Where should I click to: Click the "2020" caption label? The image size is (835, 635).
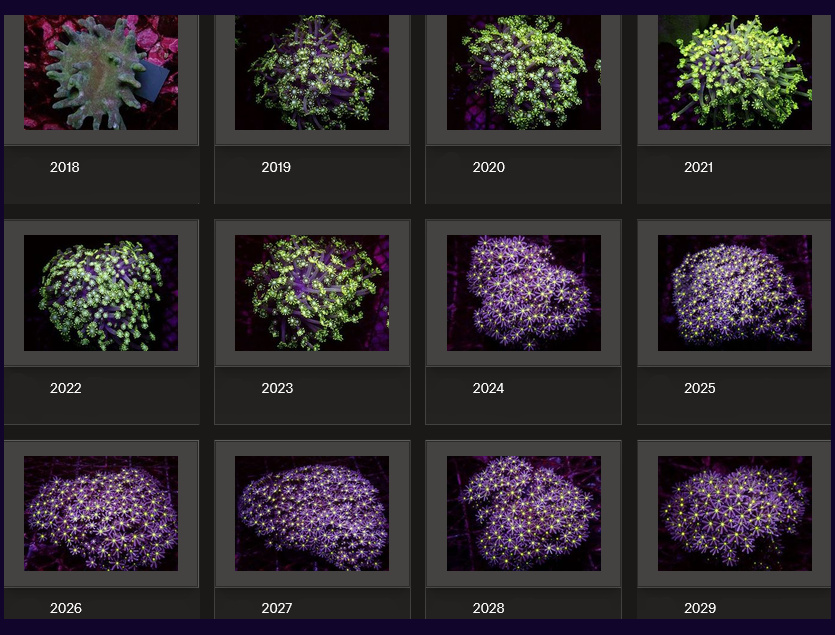(x=488, y=167)
